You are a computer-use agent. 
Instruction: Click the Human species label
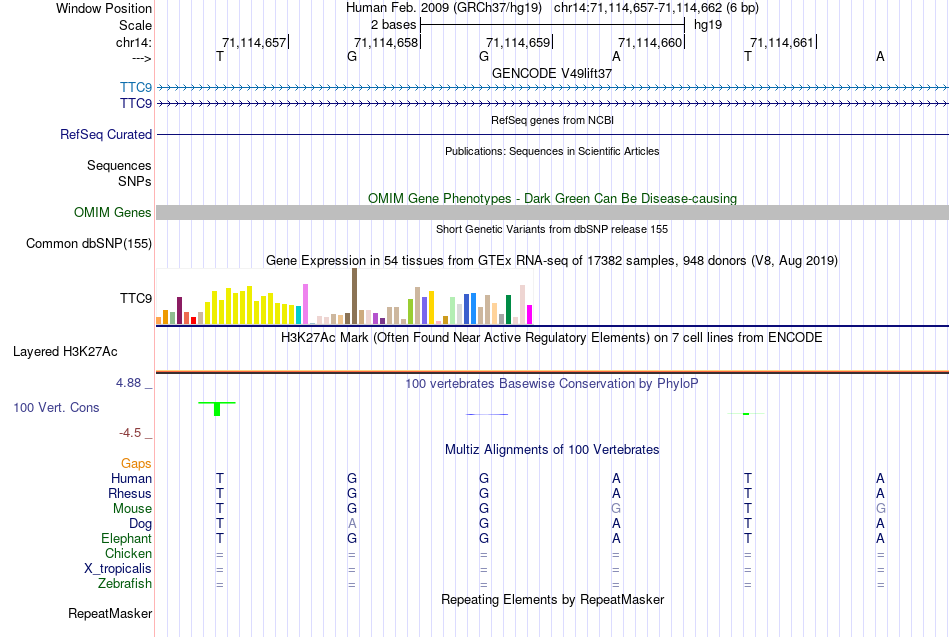point(131,478)
